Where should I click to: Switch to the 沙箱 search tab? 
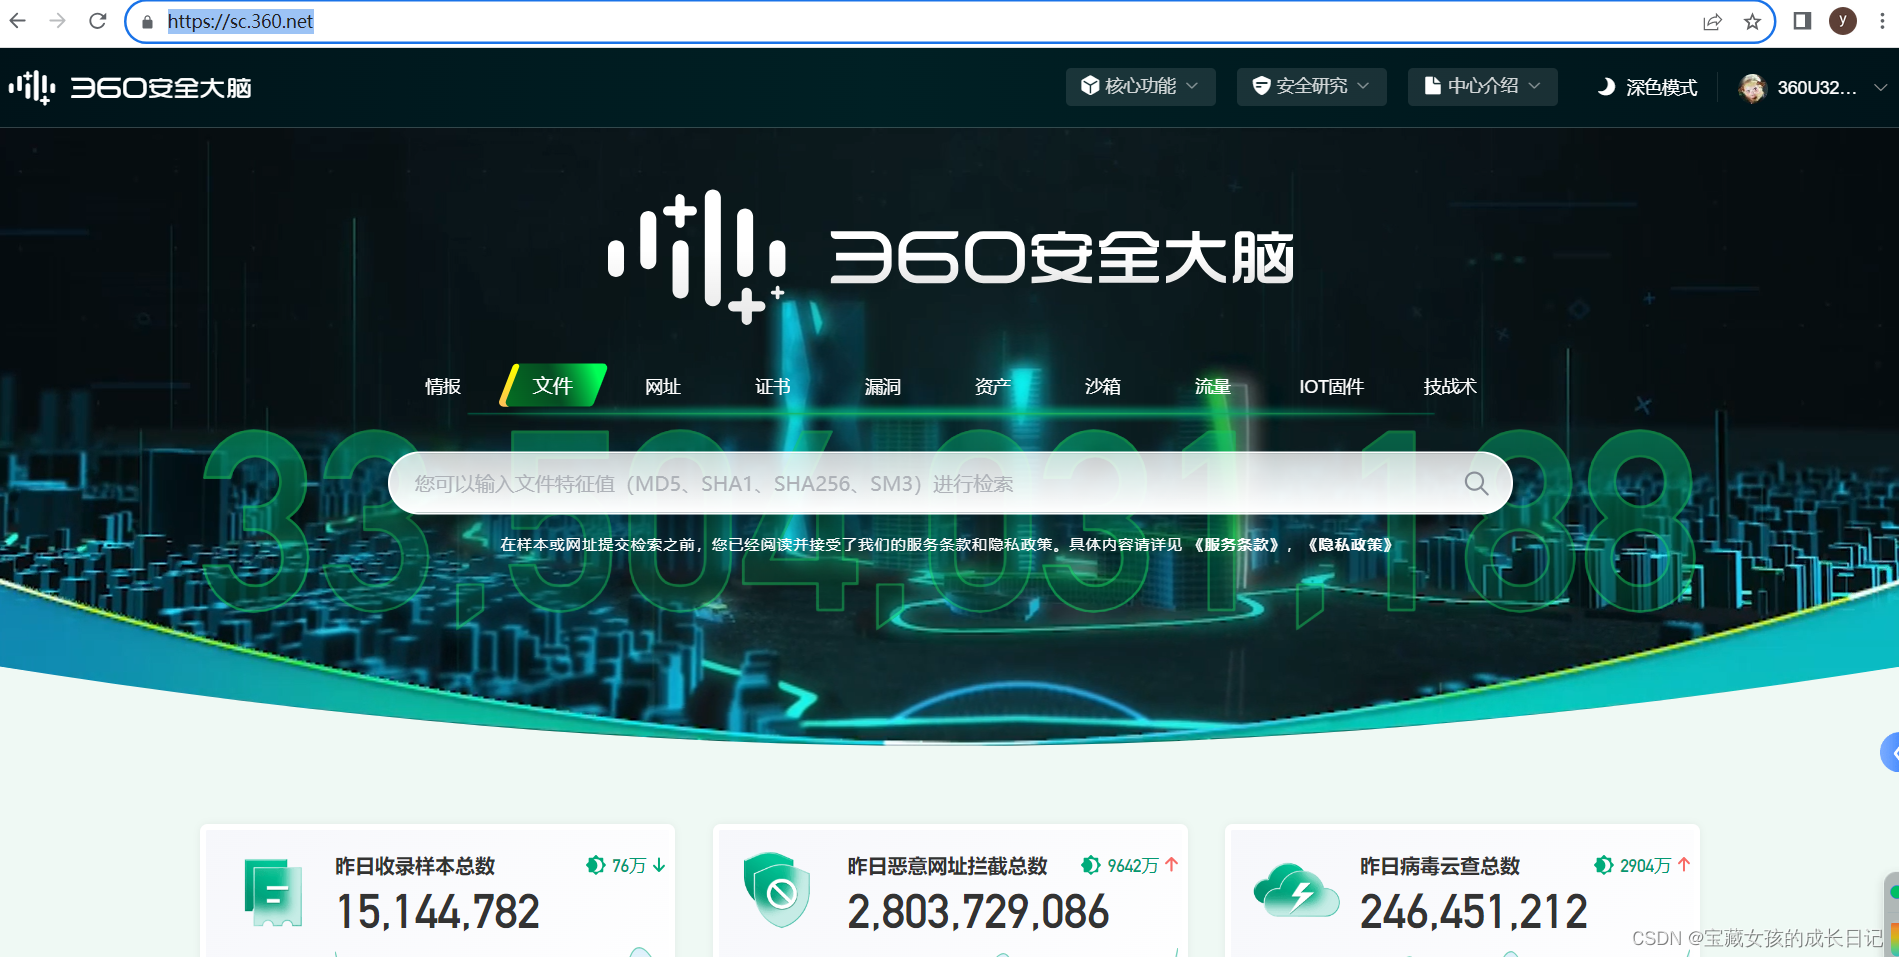tap(1103, 386)
